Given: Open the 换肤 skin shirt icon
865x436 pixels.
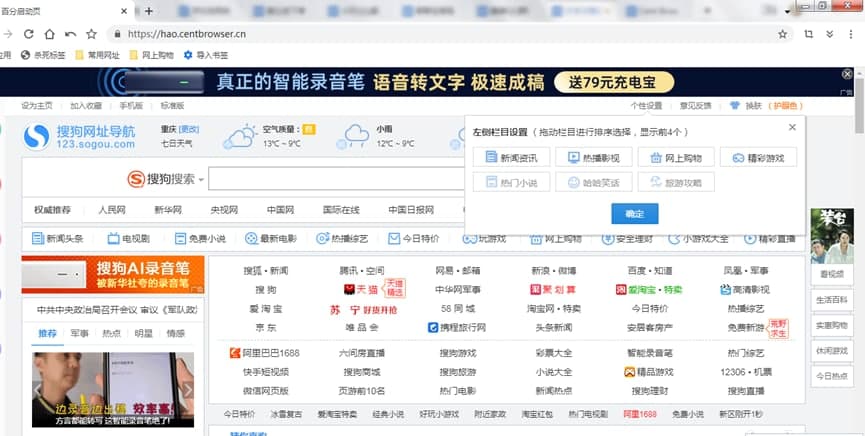Looking at the screenshot, I should 735,105.
